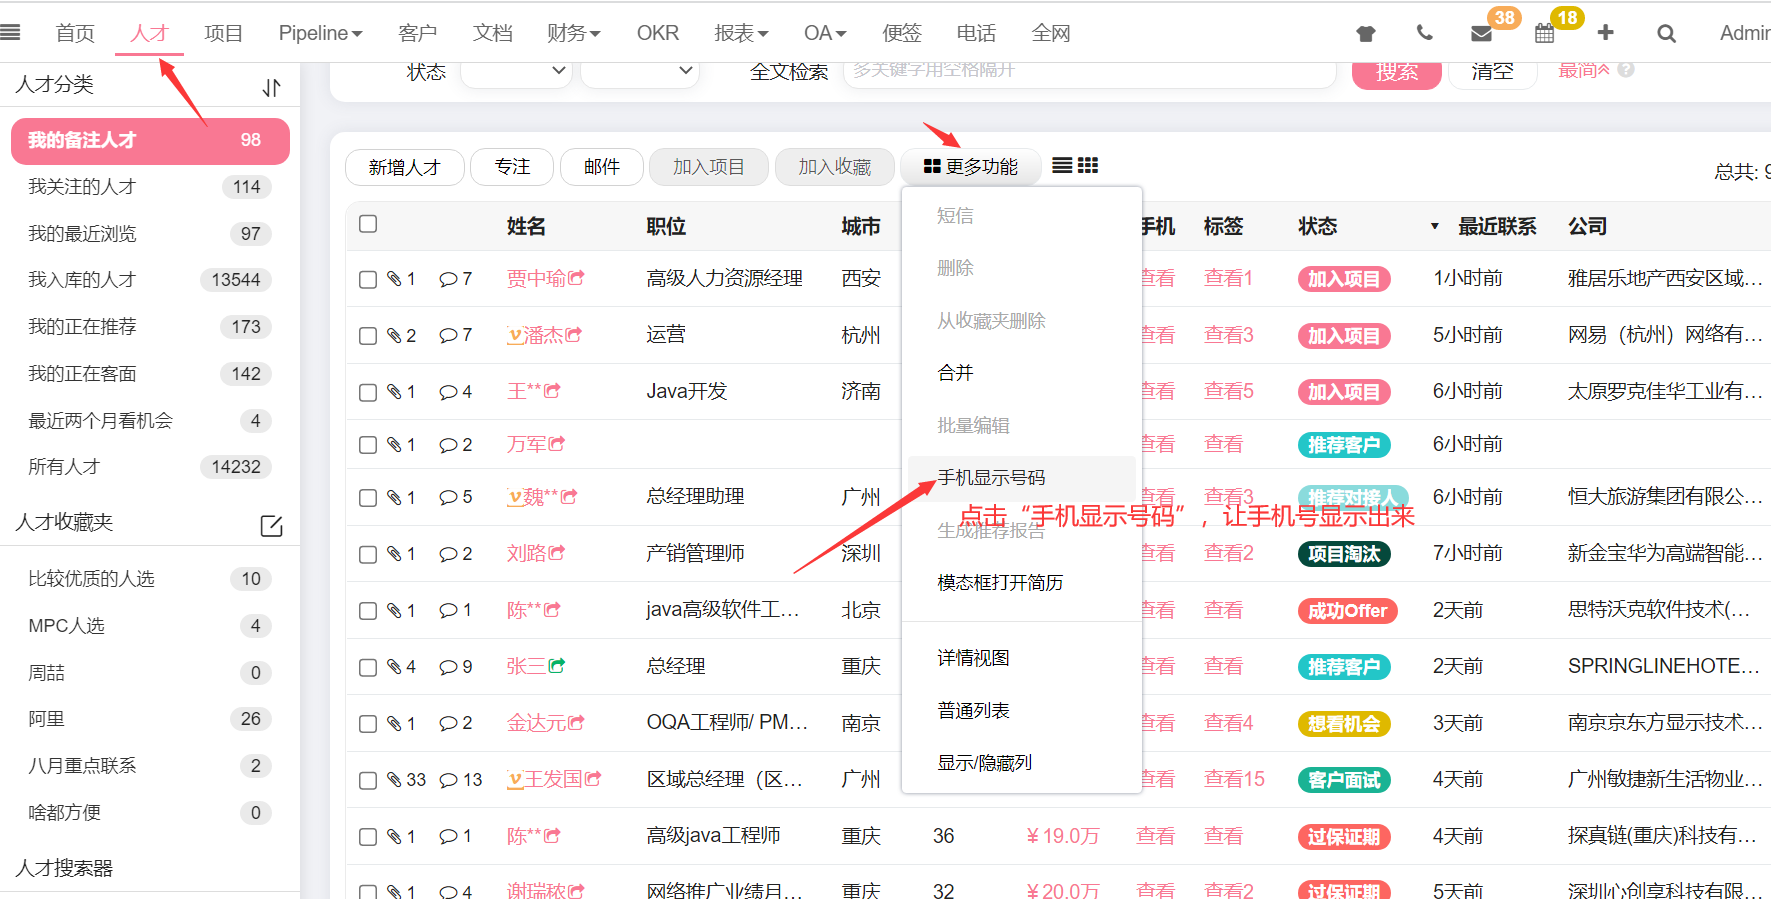Click the 状态 column sort arrow
Image resolution: width=1771 pixels, height=899 pixels.
[1435, 226]
